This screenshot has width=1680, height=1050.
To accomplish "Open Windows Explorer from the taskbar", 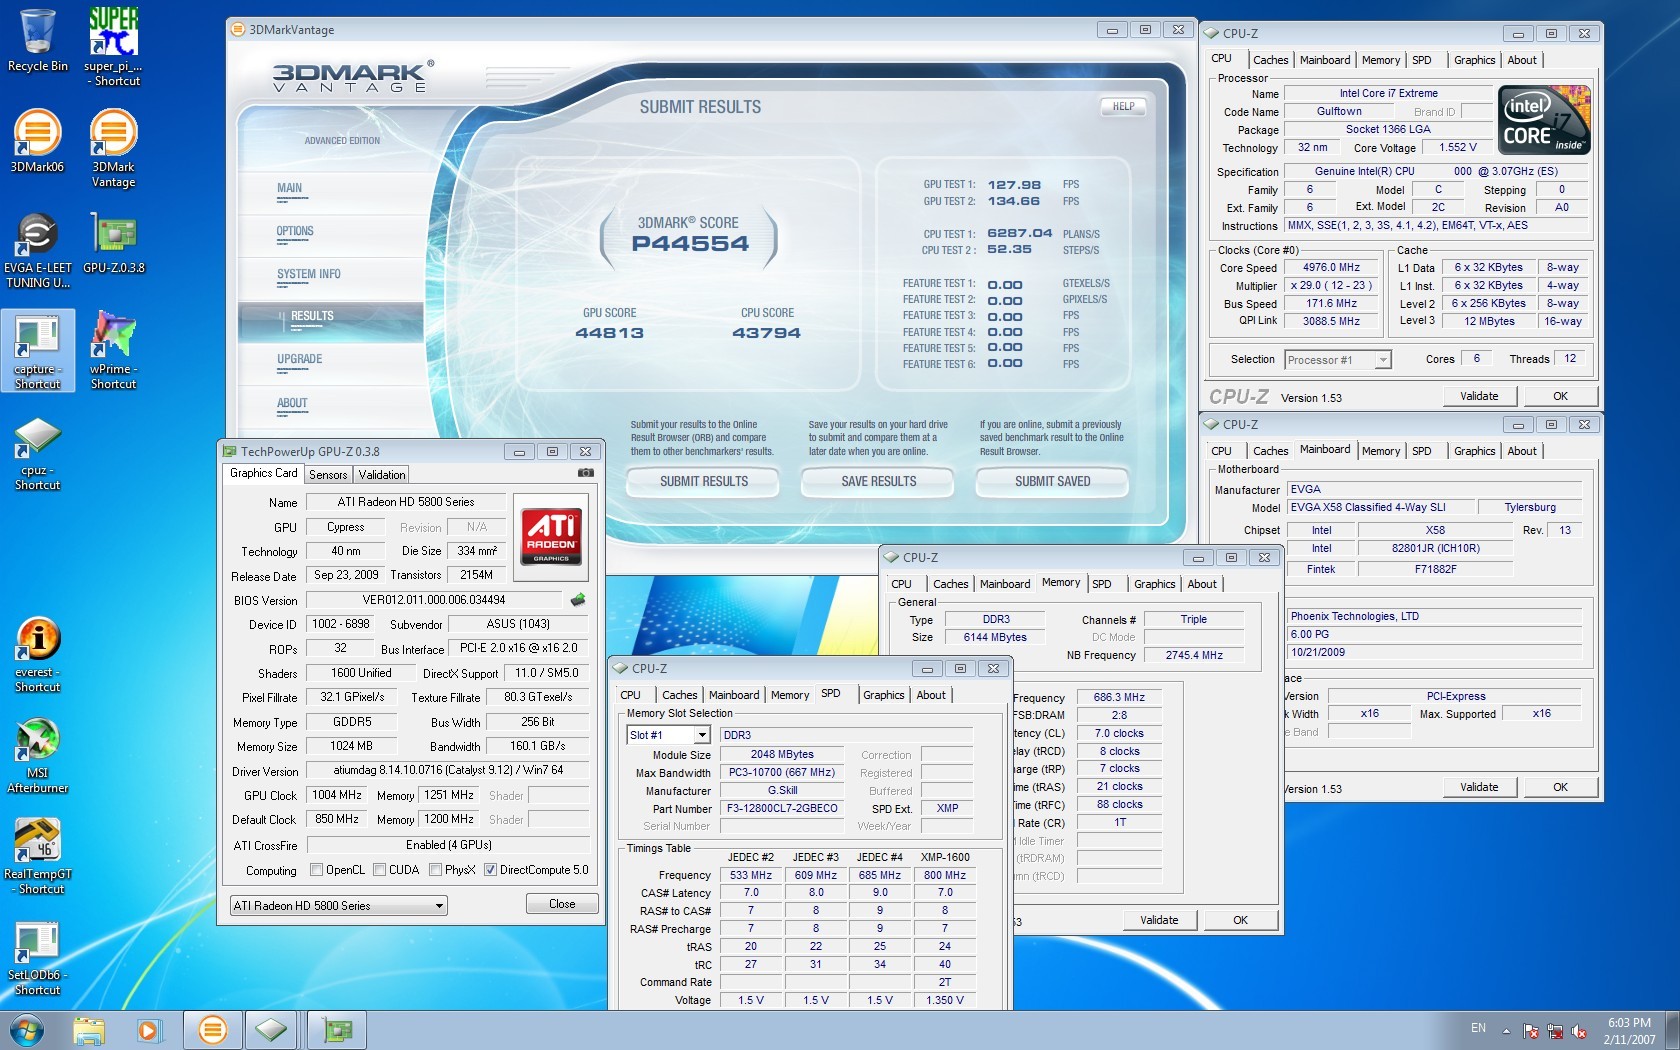I will pyautogui.click(x=89, y=1030).
